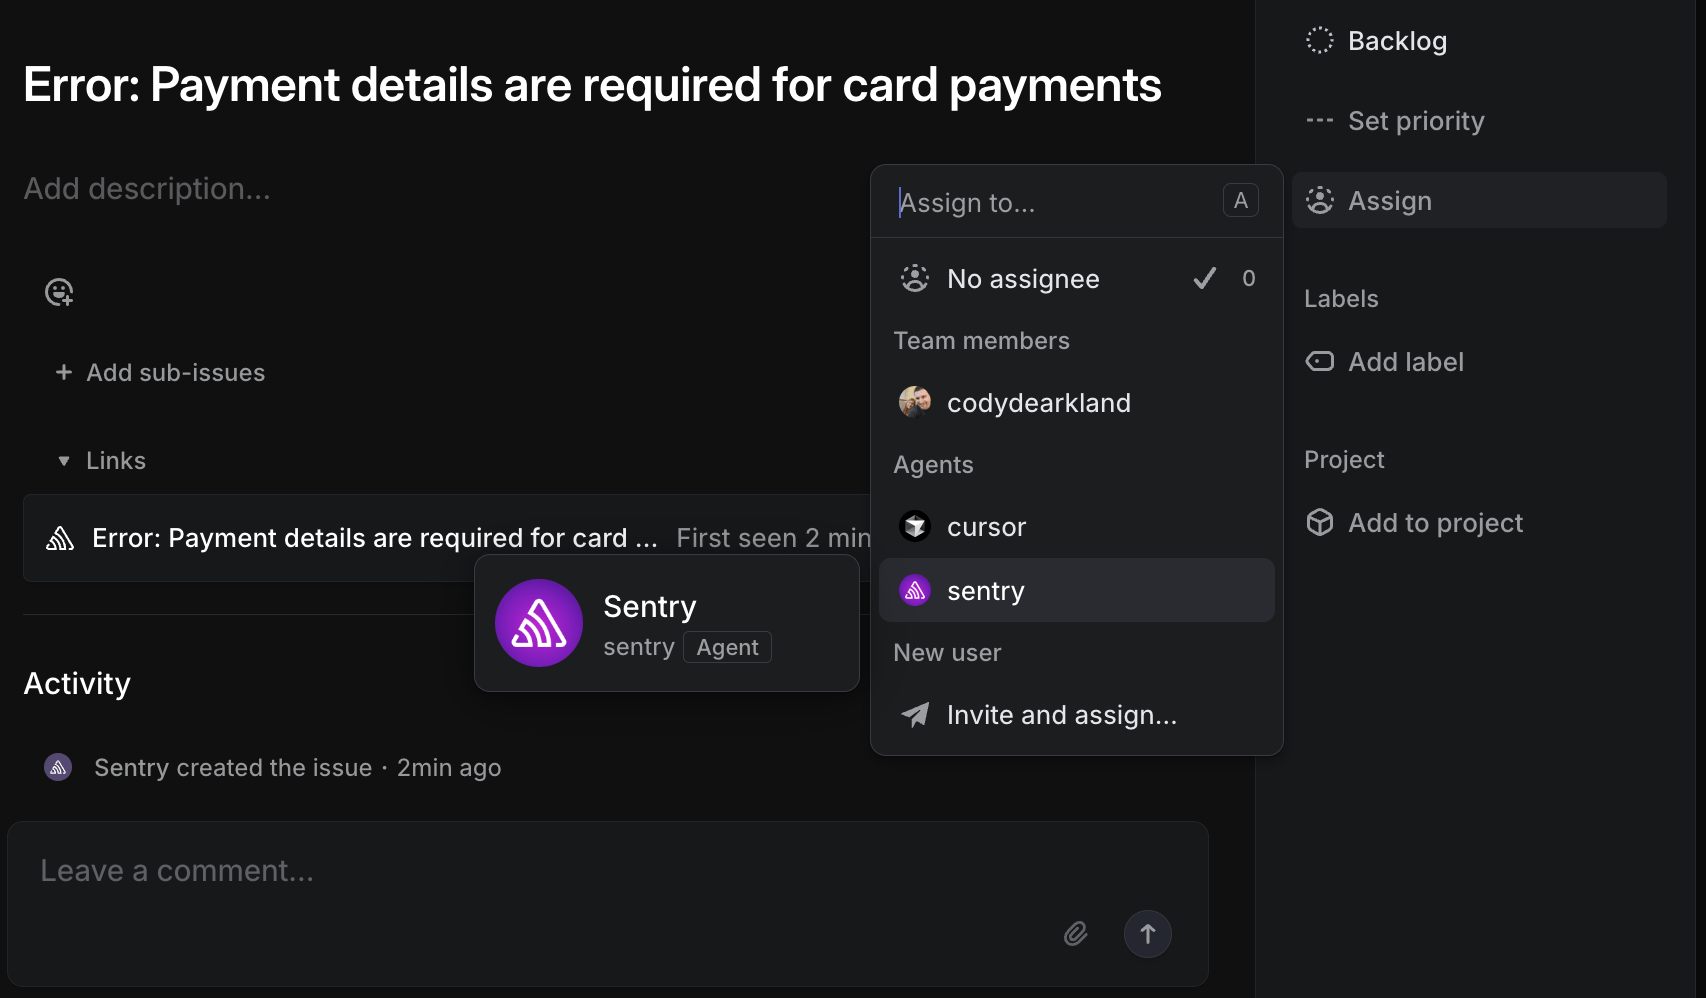Click the Backlog status circle icon

(x=1319, y=40)
